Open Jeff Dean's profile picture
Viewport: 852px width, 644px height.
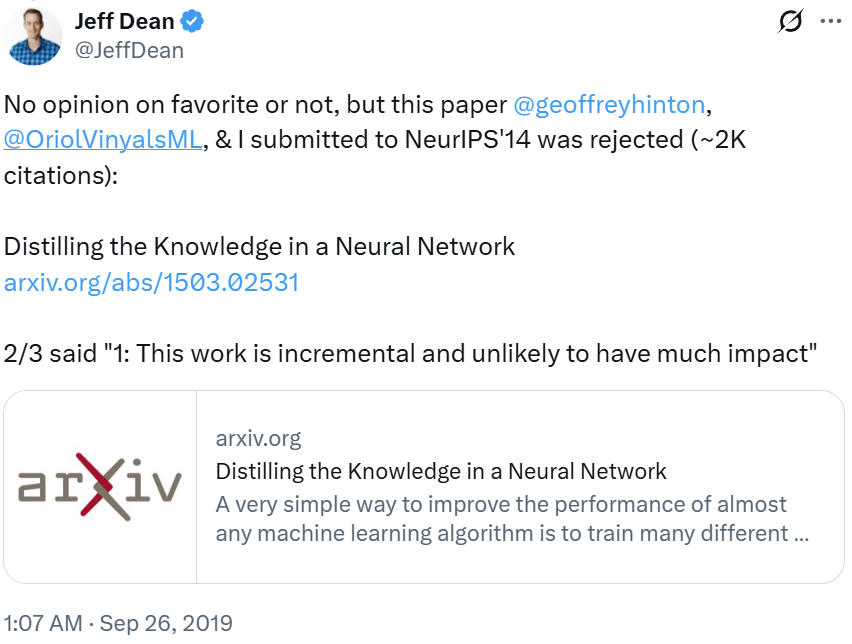point(33,36)
